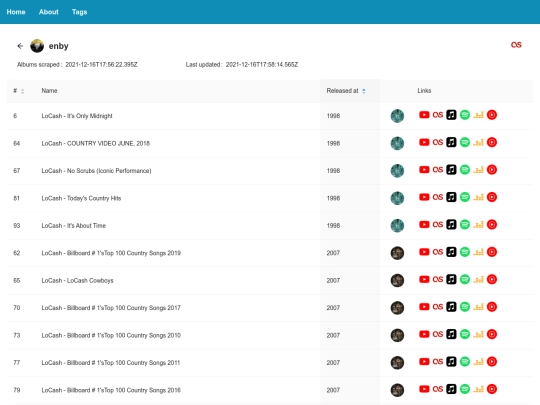Open Spotify link for Today's Country Hits
This screenshot has height=405, width=540.
tap(465, 197)
